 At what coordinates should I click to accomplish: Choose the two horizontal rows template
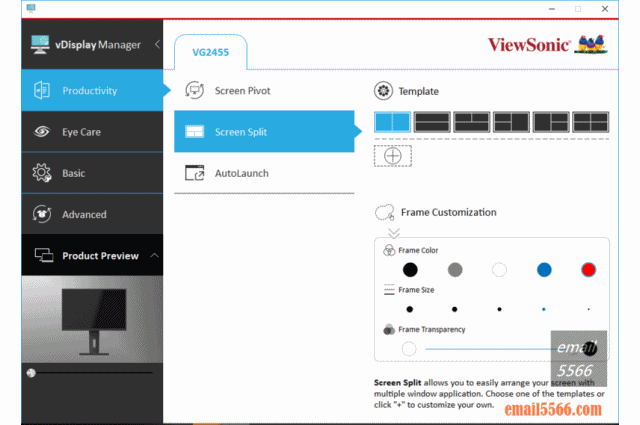tap(432, 122)
